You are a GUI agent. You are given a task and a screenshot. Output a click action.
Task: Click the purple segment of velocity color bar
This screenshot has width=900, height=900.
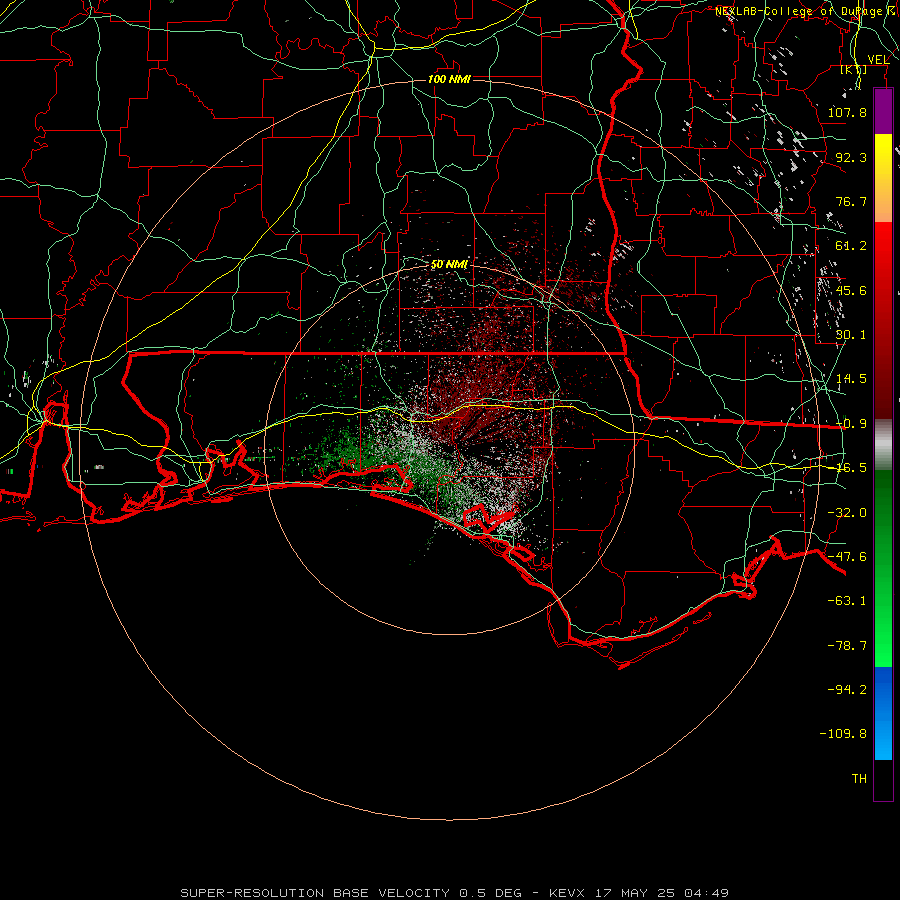click(883, 112)
